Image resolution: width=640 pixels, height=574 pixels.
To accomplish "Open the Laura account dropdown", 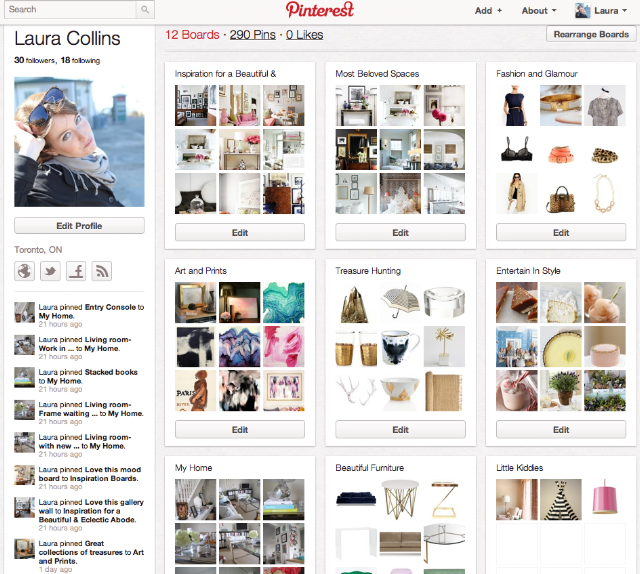I will tap(610, 11).
